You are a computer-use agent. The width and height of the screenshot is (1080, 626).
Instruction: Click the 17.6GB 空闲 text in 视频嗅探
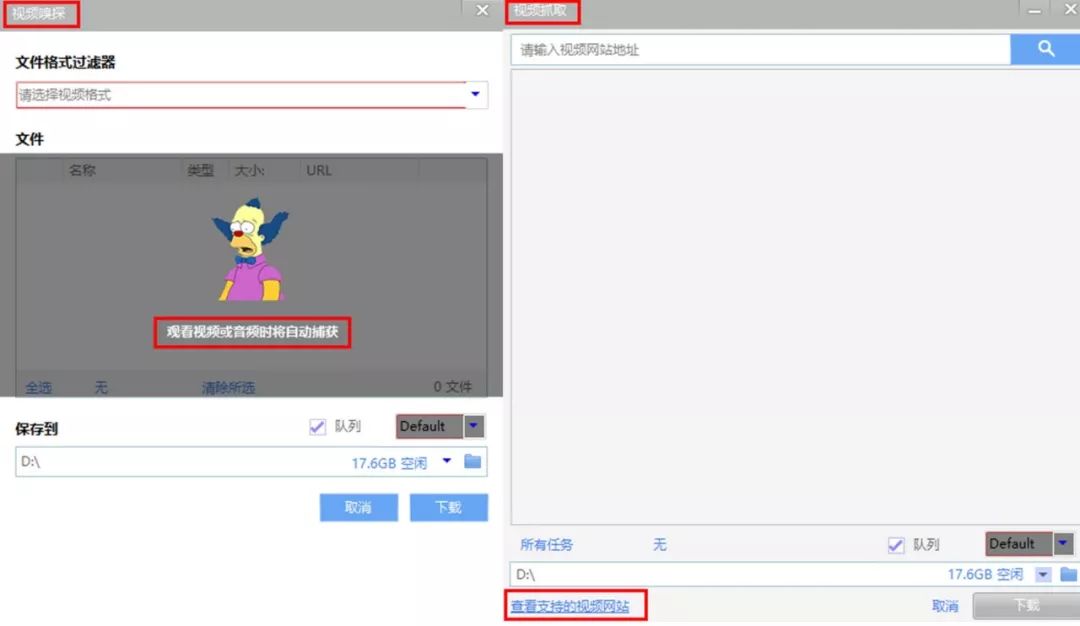pyautogui.click(x=389, y=463)
